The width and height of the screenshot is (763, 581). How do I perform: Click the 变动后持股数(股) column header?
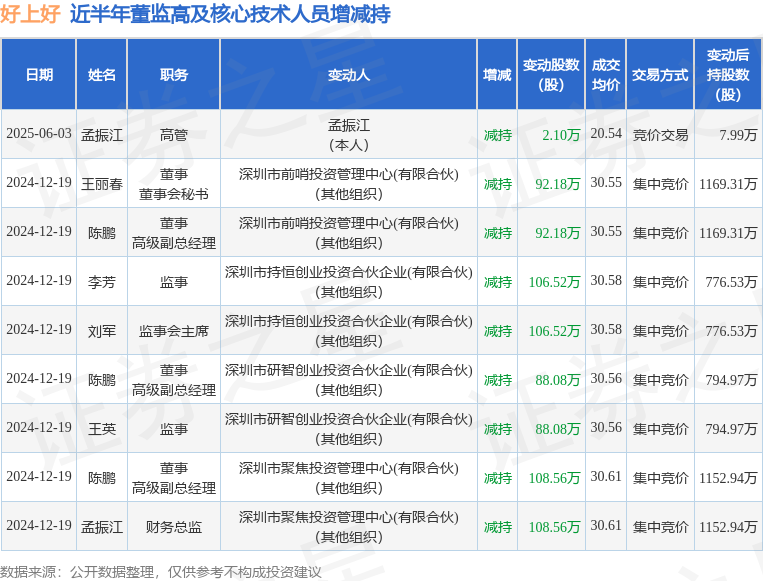pyautogui.click(x=728, y=74)
